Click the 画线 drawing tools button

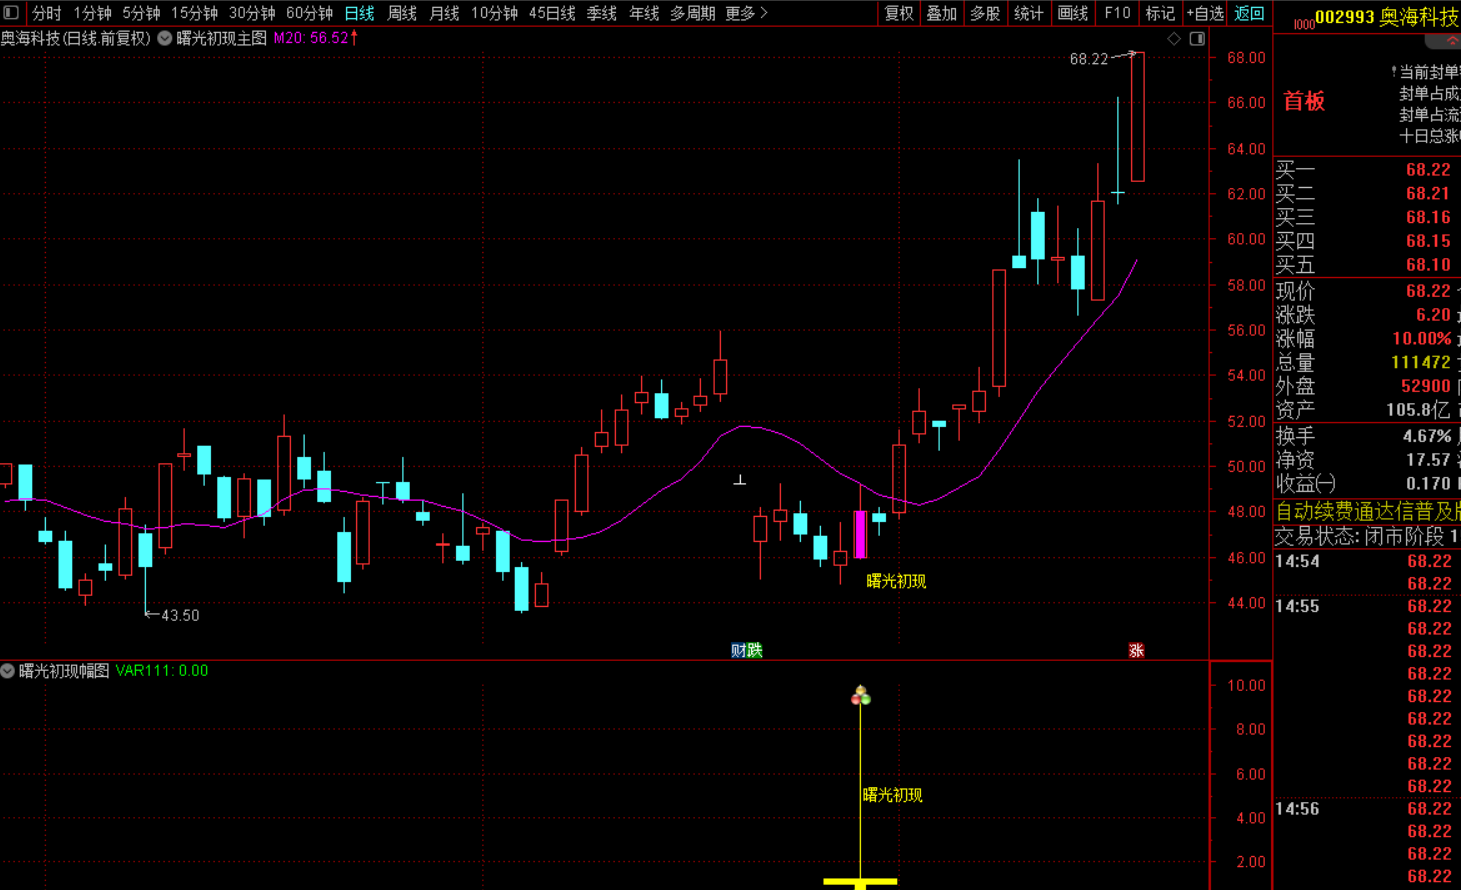[x=1072, y=13]
